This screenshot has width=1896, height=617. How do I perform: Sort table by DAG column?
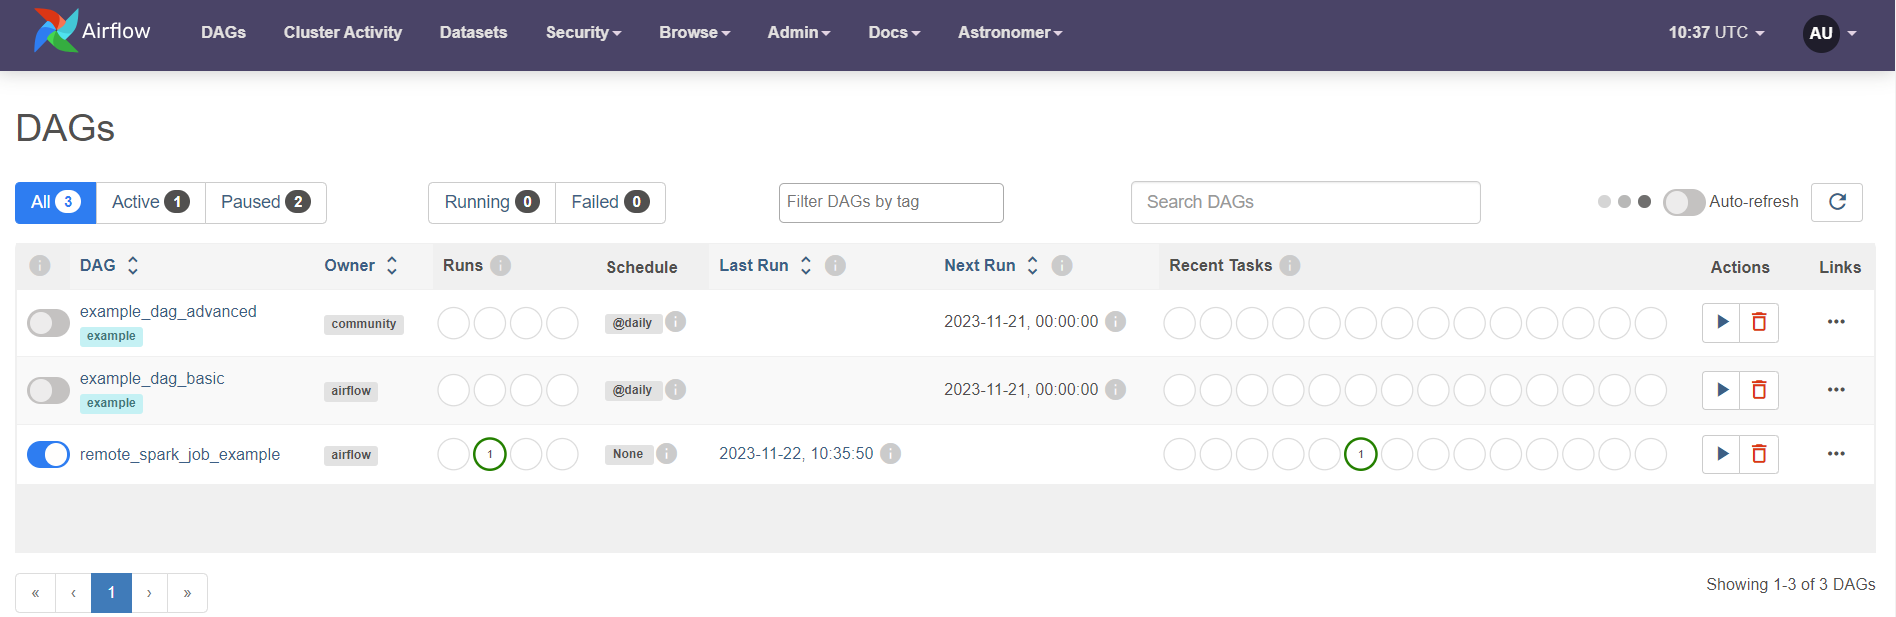(x=109, y=265)
